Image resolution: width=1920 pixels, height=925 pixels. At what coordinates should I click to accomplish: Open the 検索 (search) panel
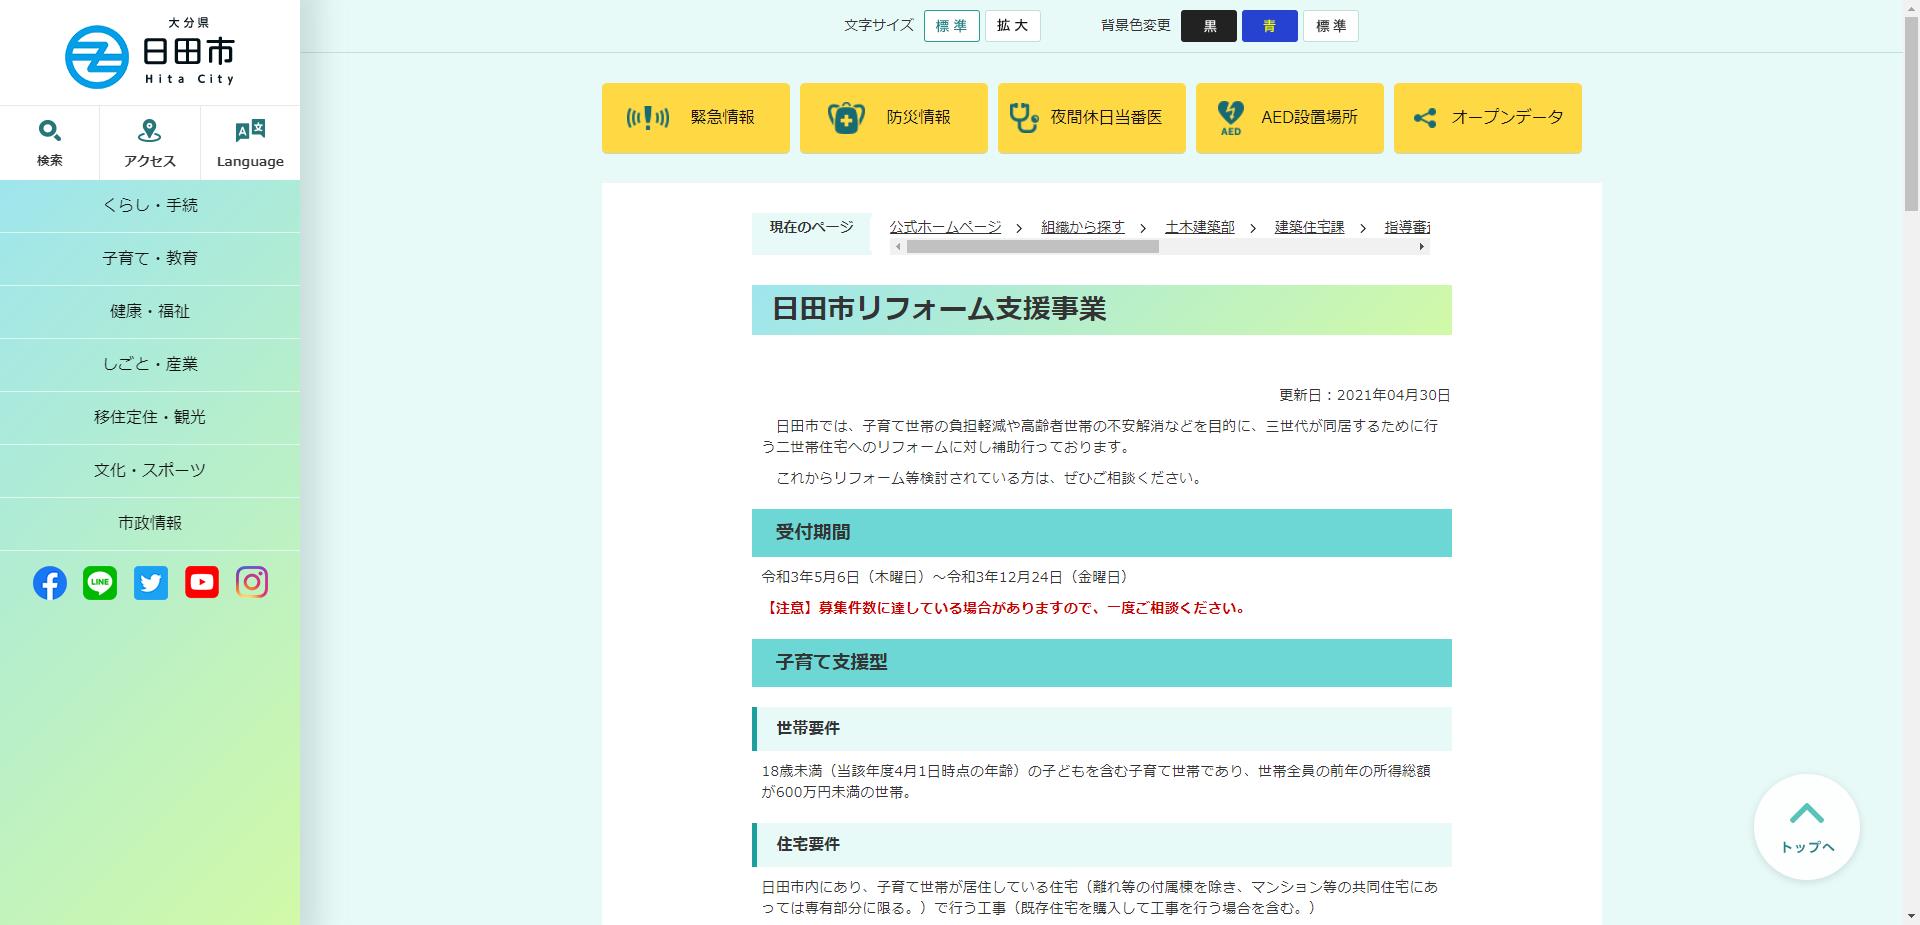coord(49,141)
